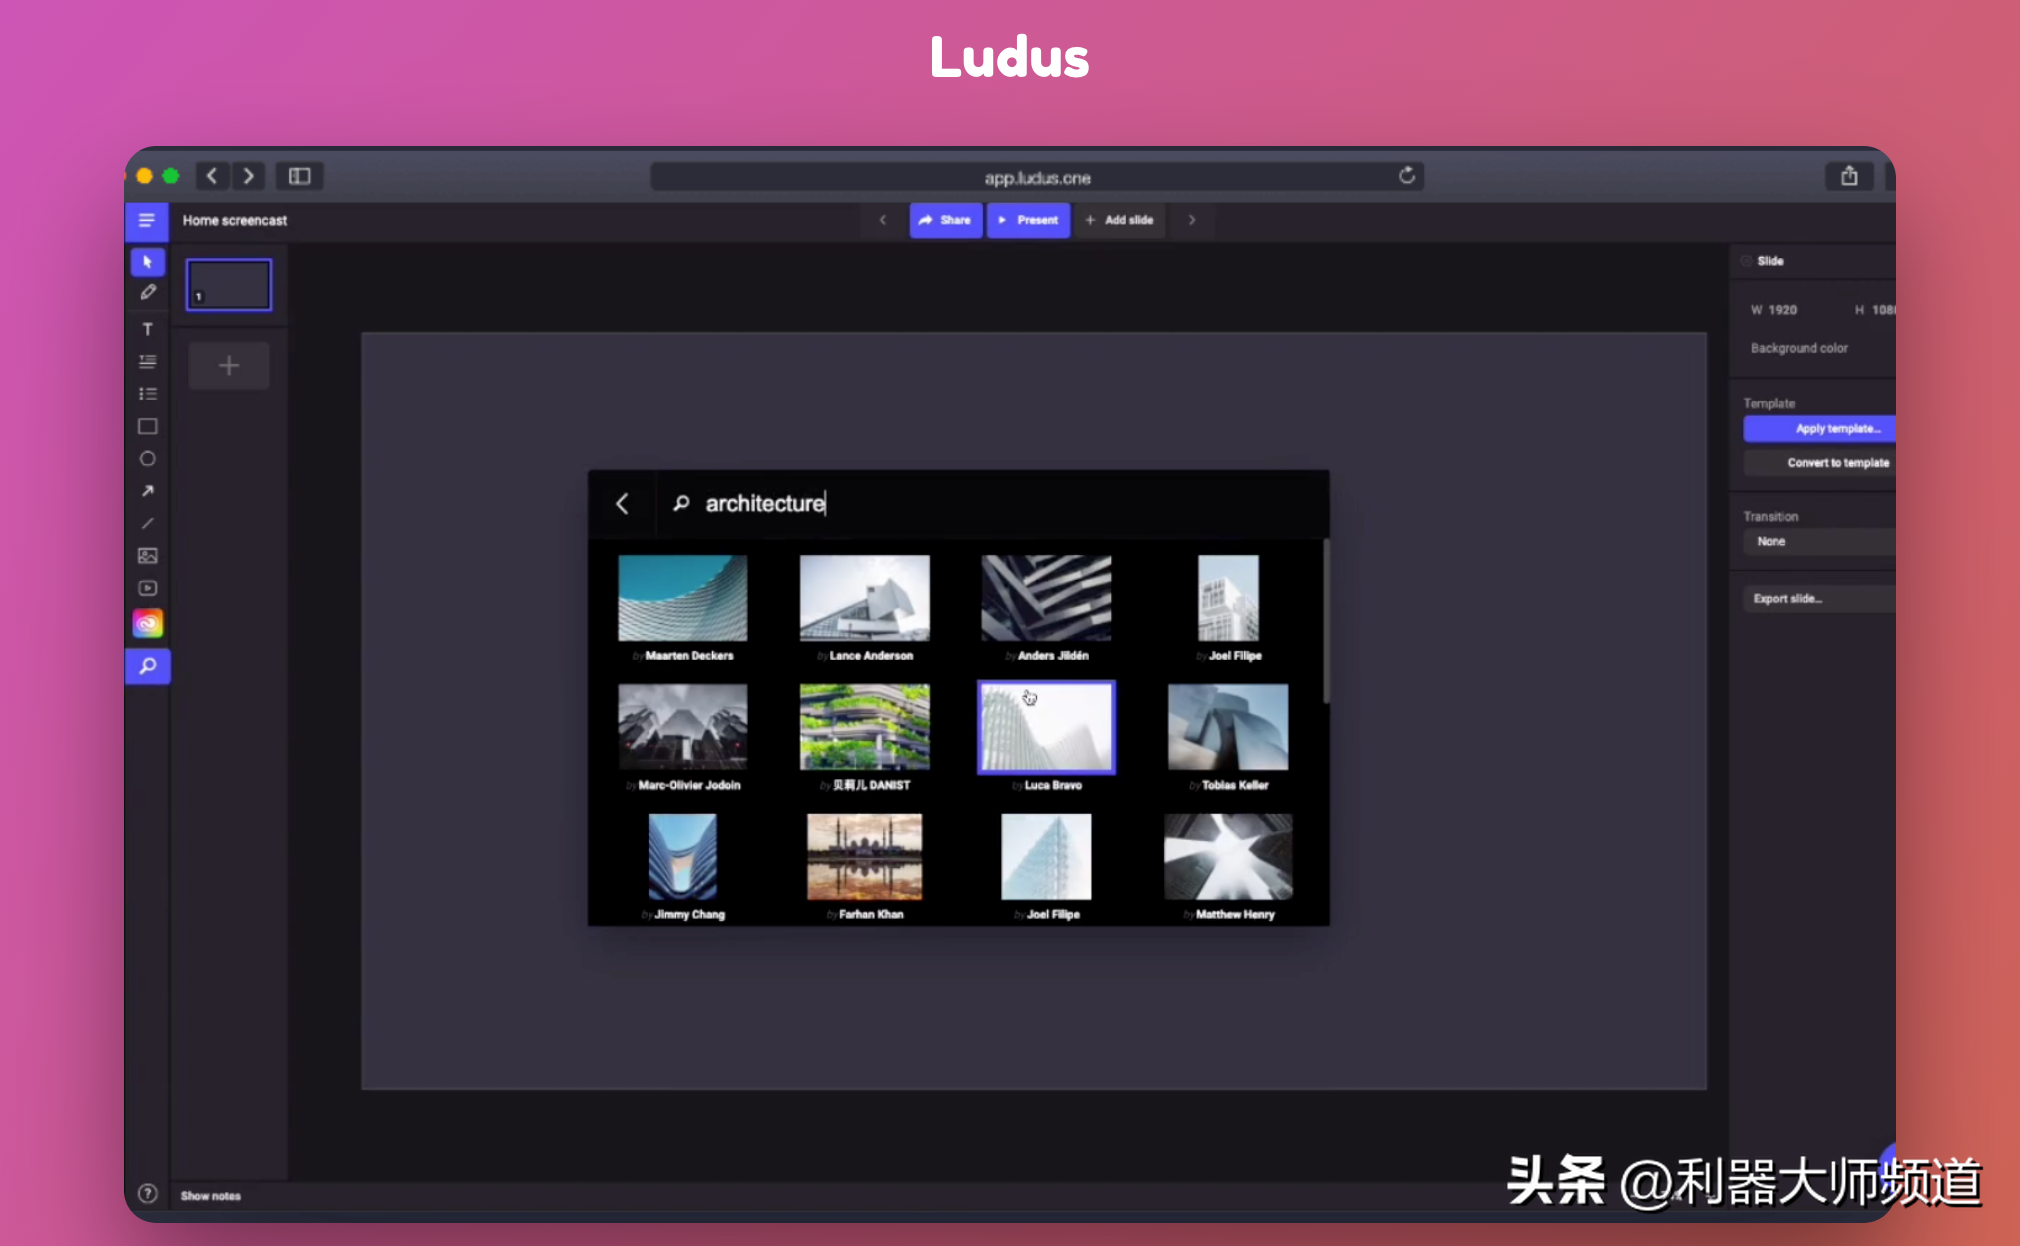Click Apply template button
2020x1246 pixels.
pos(1820,428)
